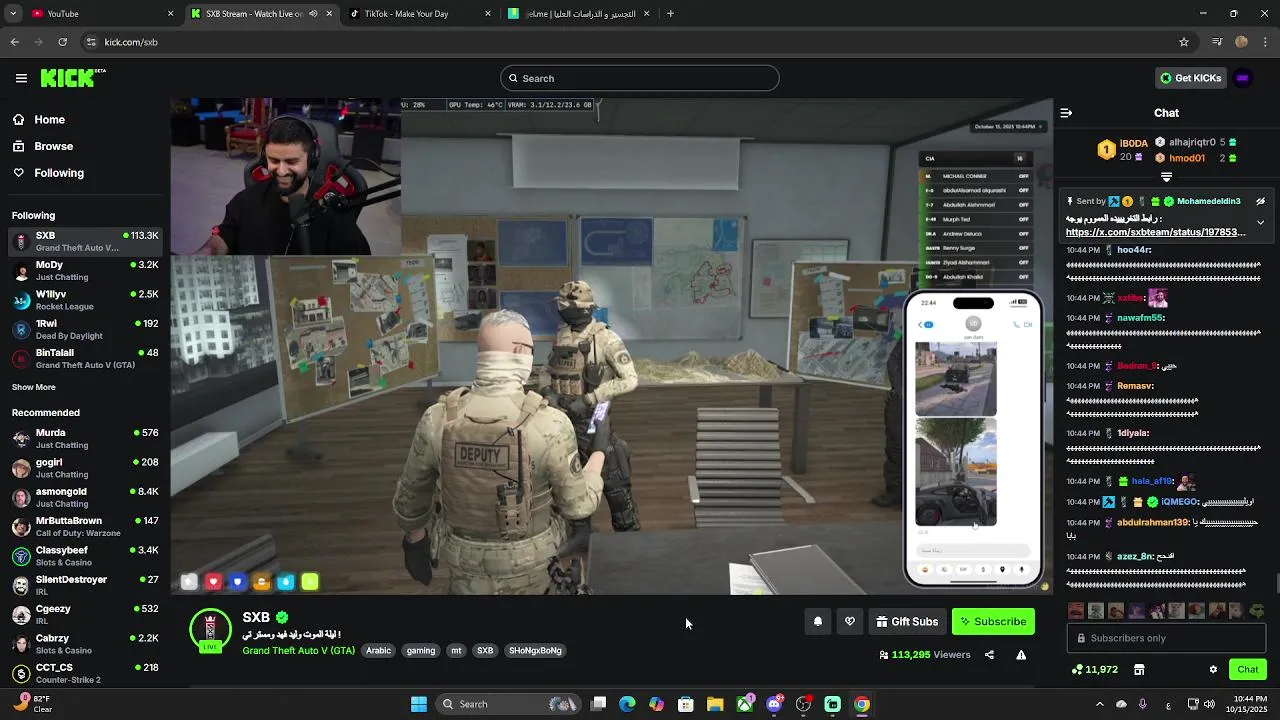Click first emote in quick emote row
This screenshot has height=720, width=1280.
[x=1076, y=610]
